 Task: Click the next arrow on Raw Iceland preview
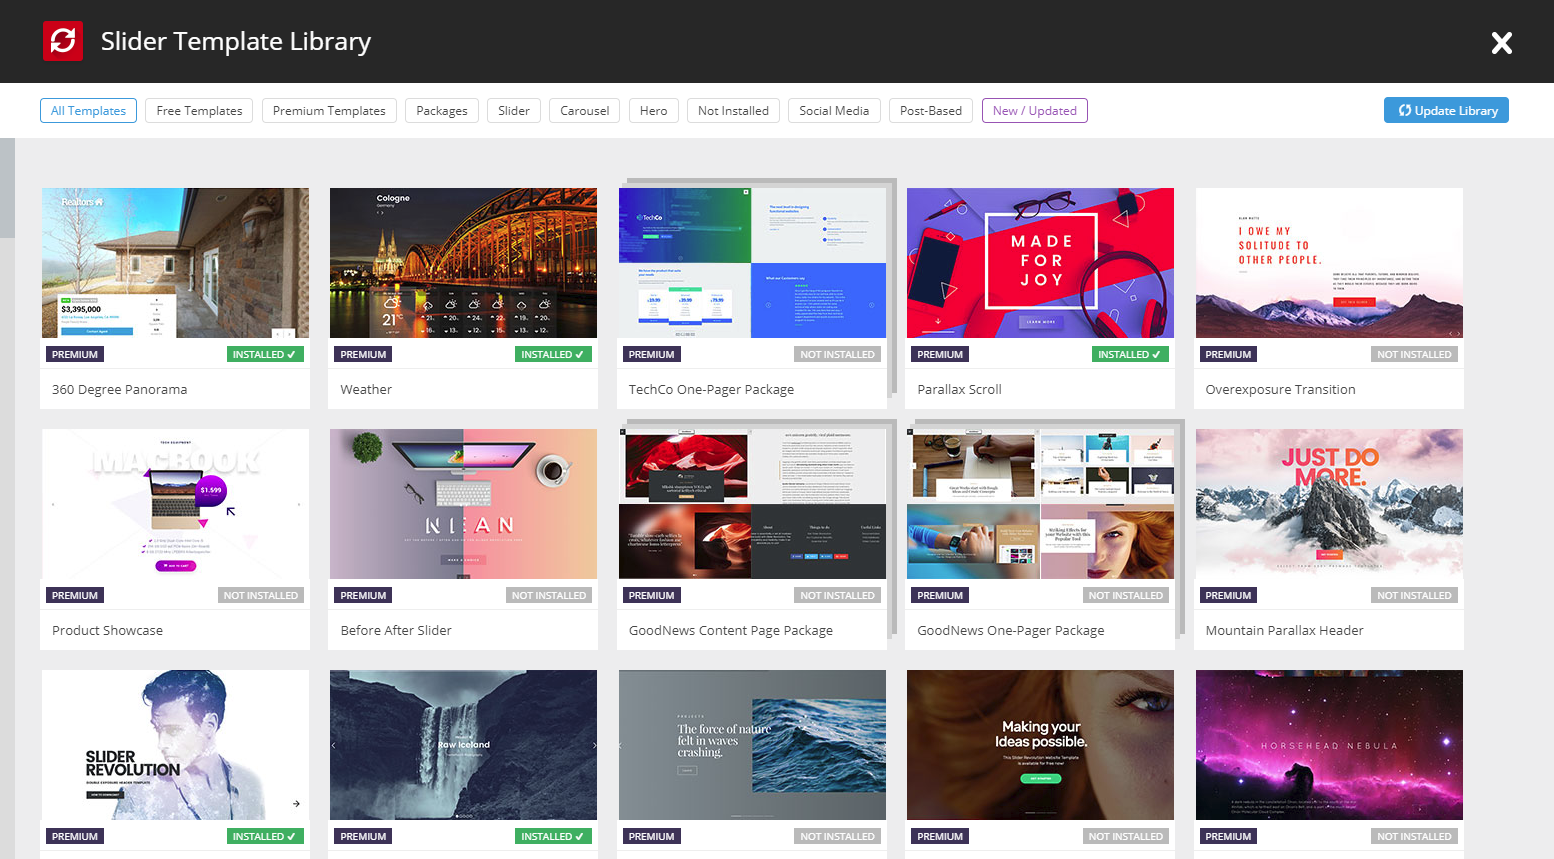coord(594,745)
